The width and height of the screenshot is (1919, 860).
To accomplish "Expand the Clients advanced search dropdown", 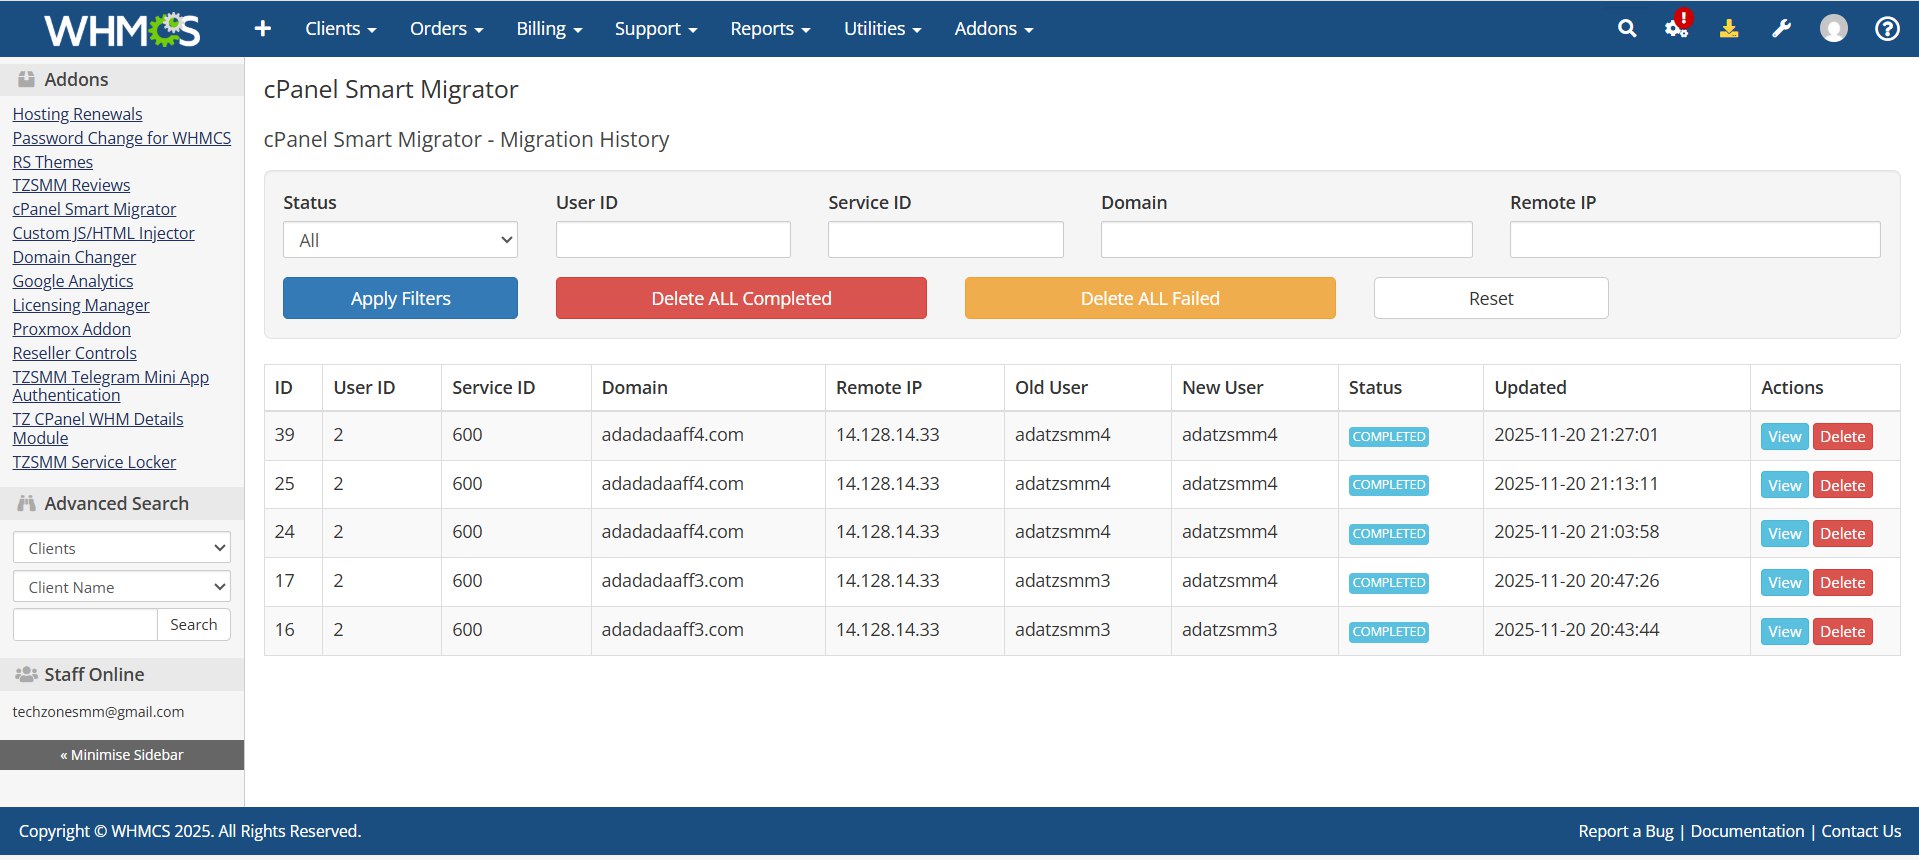I will [x=122, y=548].
